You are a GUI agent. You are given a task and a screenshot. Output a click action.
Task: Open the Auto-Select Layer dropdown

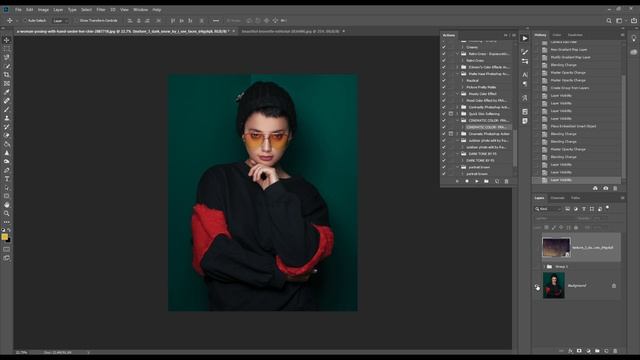60,20
